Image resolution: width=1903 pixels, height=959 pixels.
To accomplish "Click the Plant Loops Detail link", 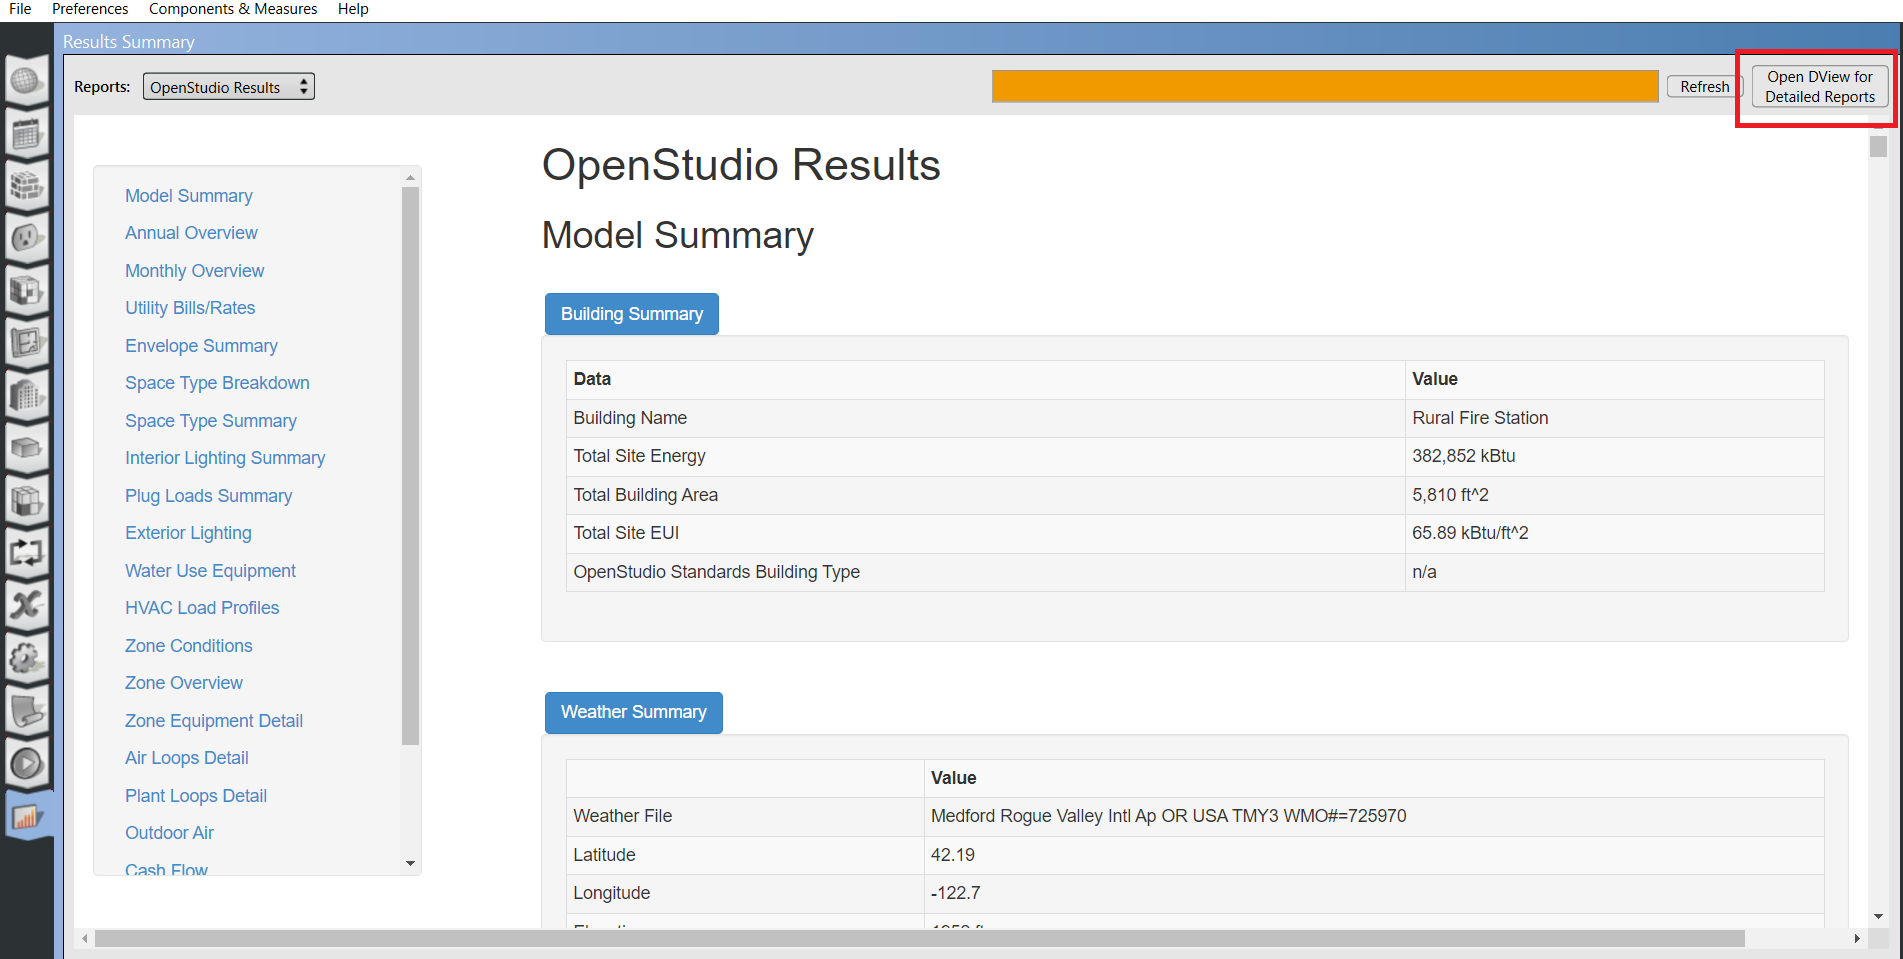I will coord(196,796).
